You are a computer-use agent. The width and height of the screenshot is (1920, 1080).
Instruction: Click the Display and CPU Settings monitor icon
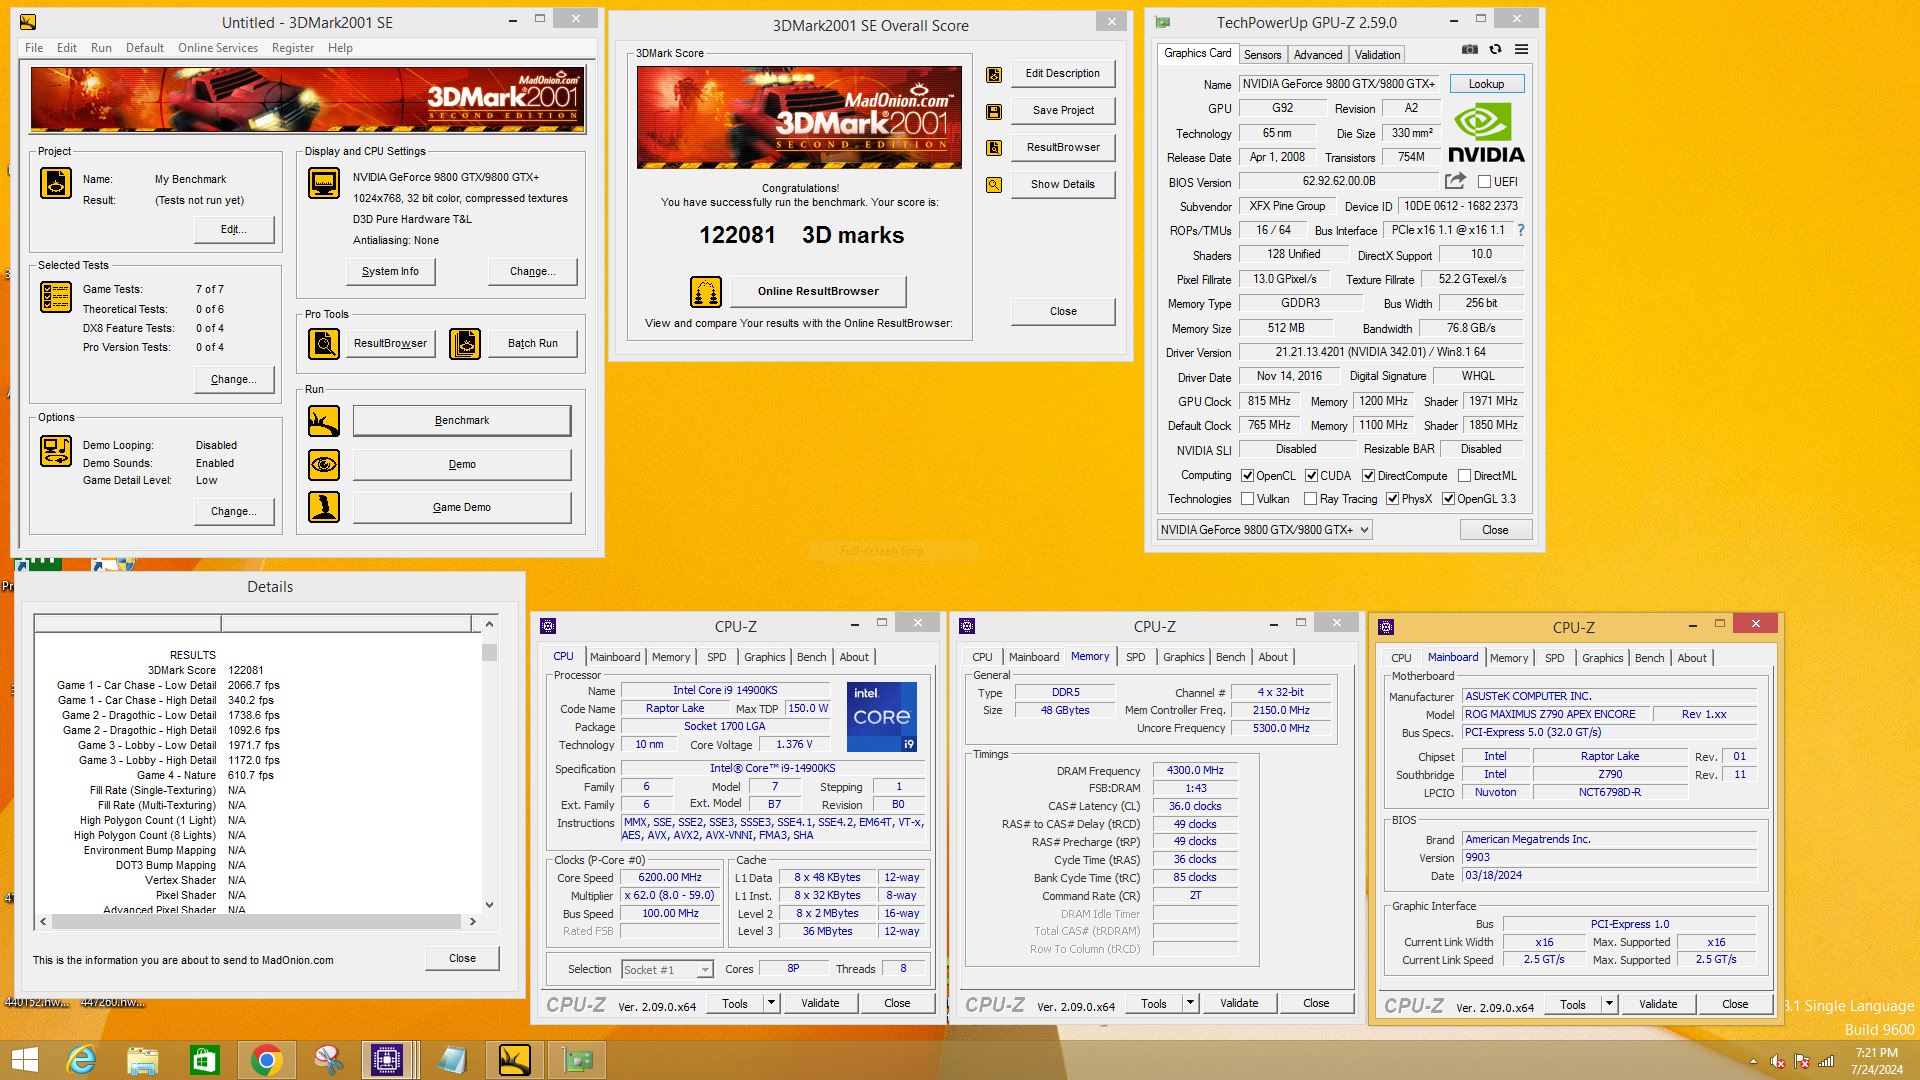tap(324, 183)
